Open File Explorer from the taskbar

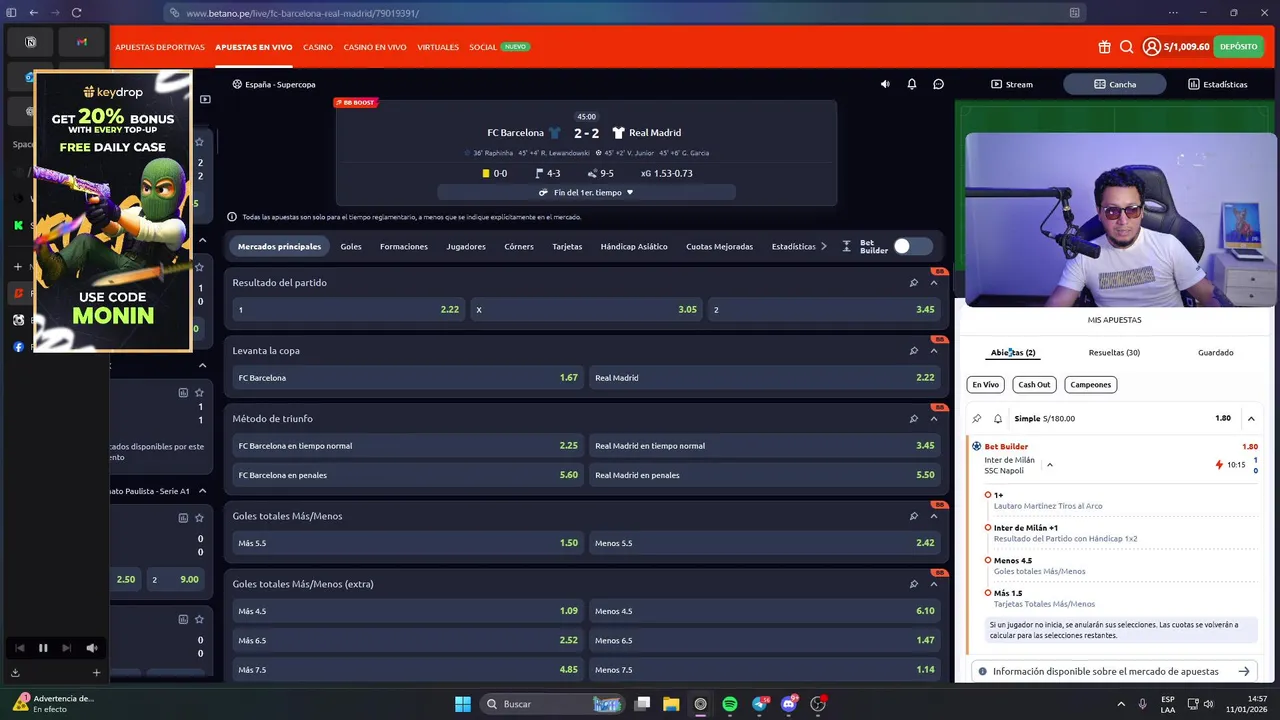tap(671, 704)
